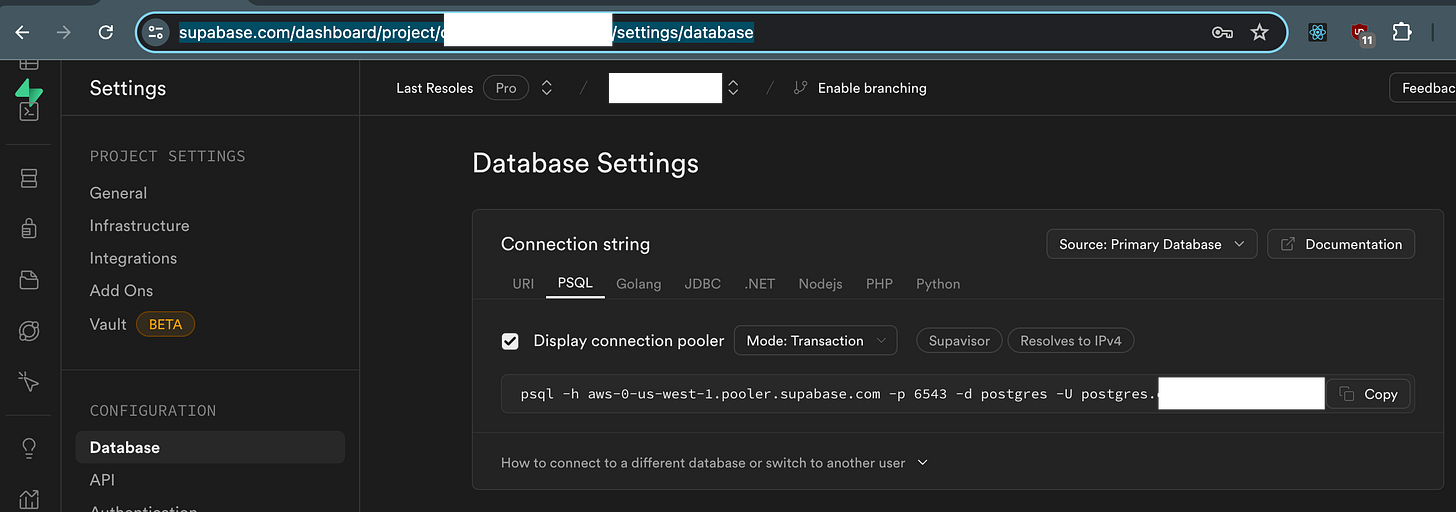The height and width of the screenshot is (512, 1456).
Task: Open Source: Primary Database dropdown
Action: pos(1151,244)
